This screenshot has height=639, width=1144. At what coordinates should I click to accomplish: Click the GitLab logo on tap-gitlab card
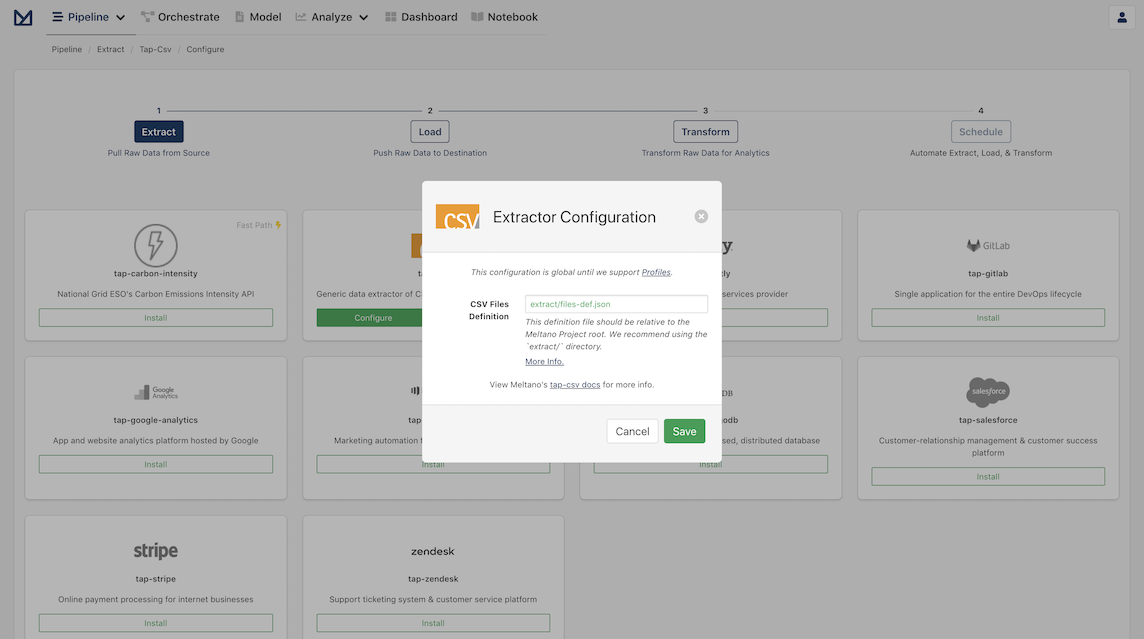click(x=988, y=246)
